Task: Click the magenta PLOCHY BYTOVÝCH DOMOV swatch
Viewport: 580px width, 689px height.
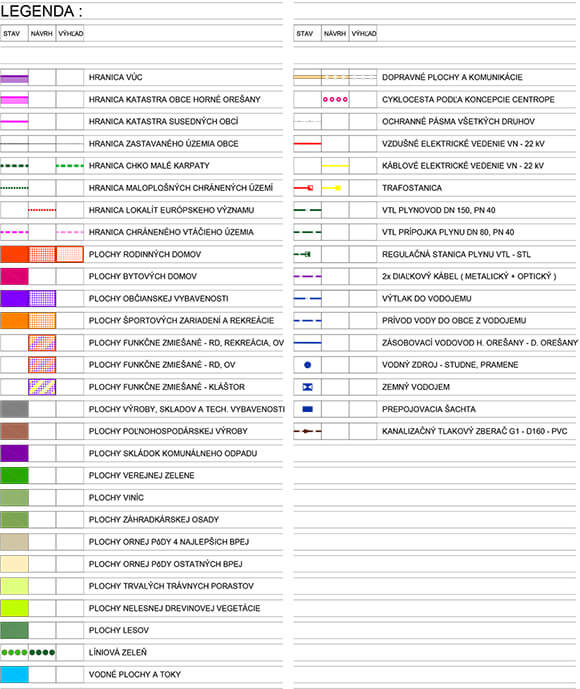Action: point(14,276)
